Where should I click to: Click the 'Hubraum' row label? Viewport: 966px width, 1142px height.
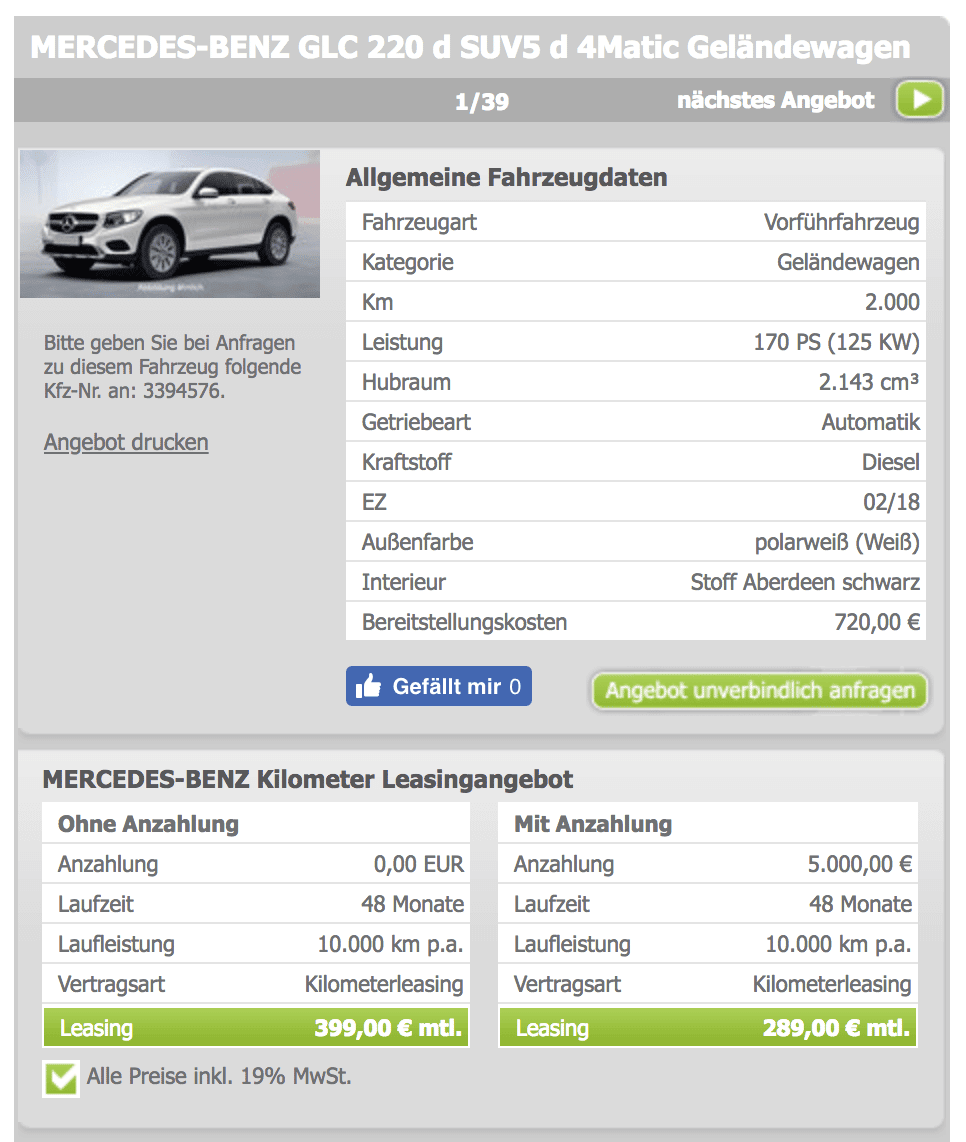pyautogui.click(x=407, y=382)
